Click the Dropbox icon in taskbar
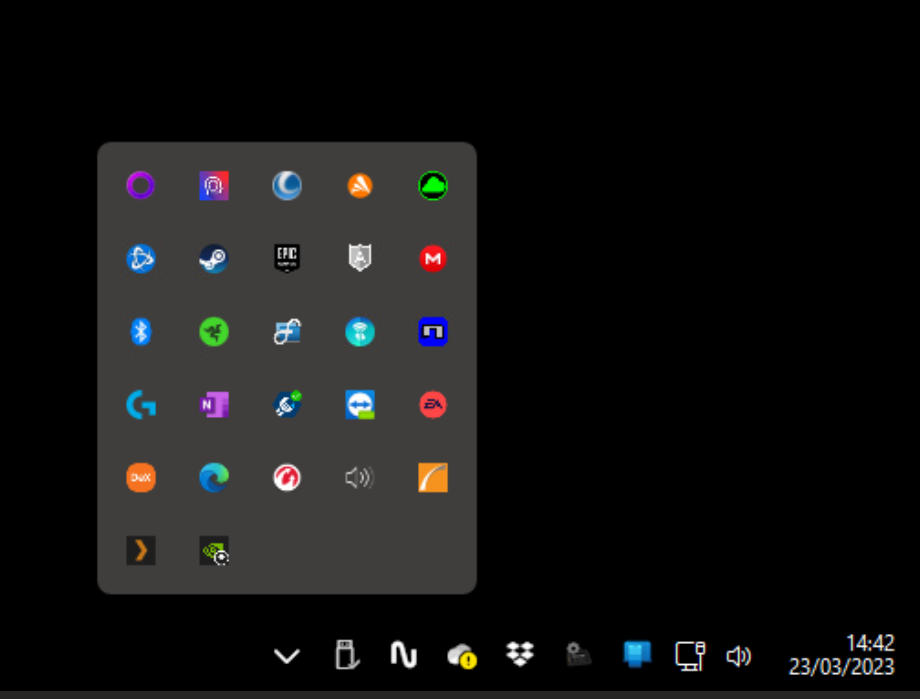This screenshot has width=920, height=699. point(520,655)
